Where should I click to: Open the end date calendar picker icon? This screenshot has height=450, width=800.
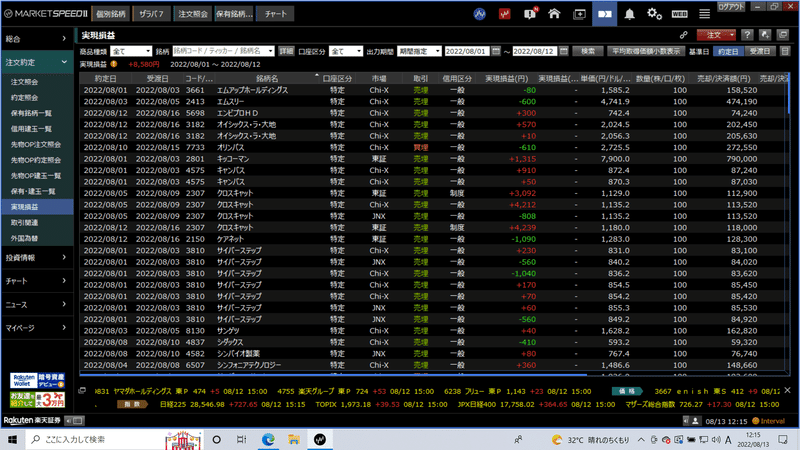[x=563, y=51]
